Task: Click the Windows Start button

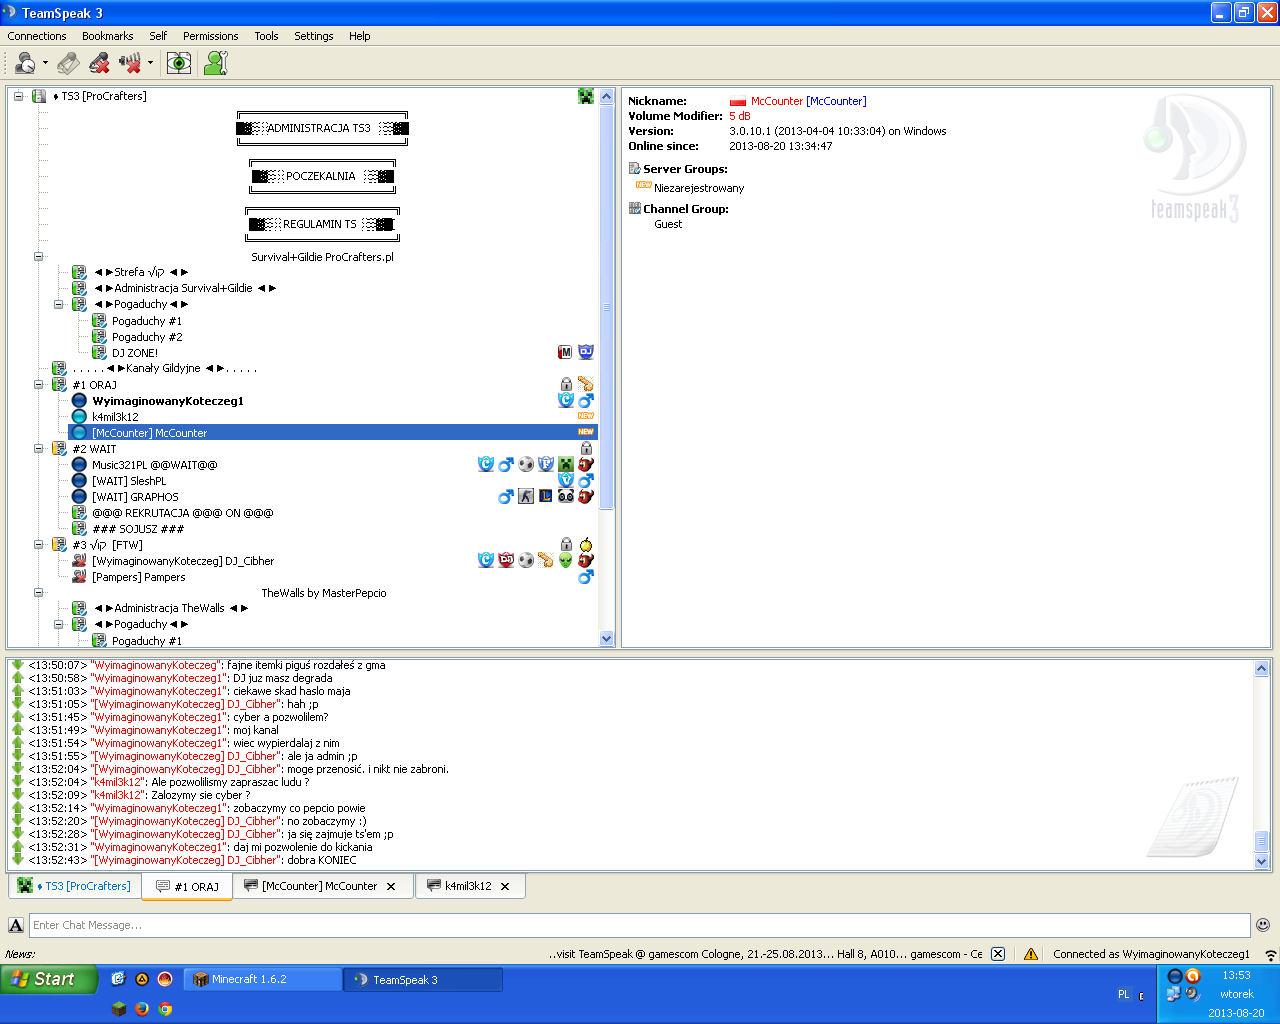Action: point(49,979)
